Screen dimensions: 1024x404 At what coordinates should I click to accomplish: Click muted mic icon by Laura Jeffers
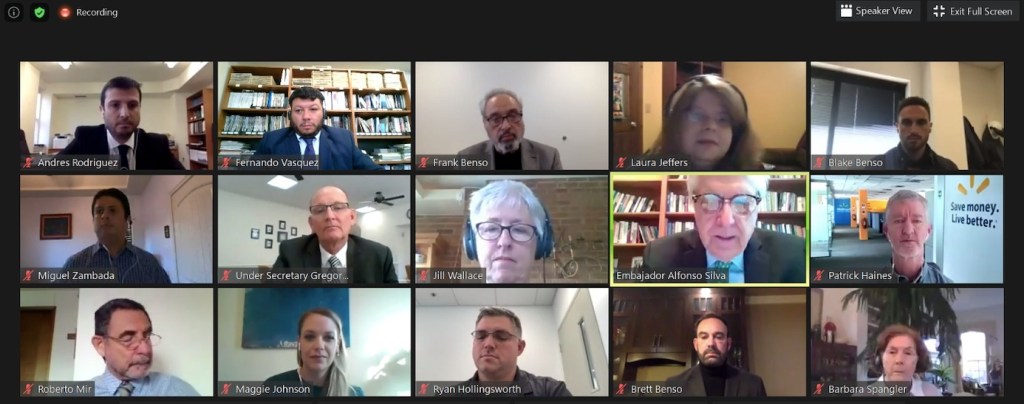click(621, 163)
